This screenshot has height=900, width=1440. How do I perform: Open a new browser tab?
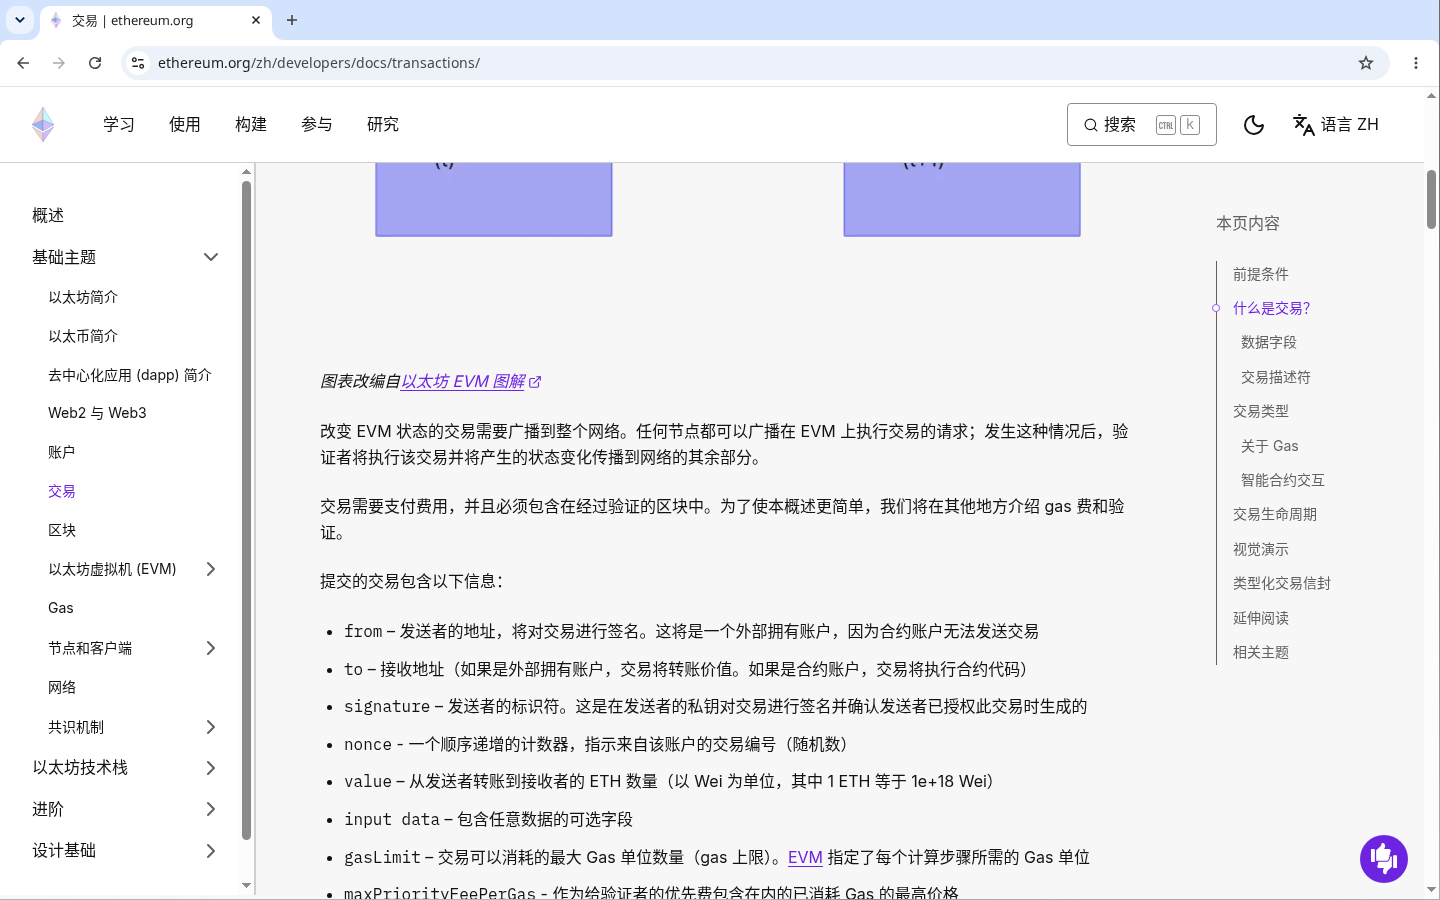pos(292,20)
